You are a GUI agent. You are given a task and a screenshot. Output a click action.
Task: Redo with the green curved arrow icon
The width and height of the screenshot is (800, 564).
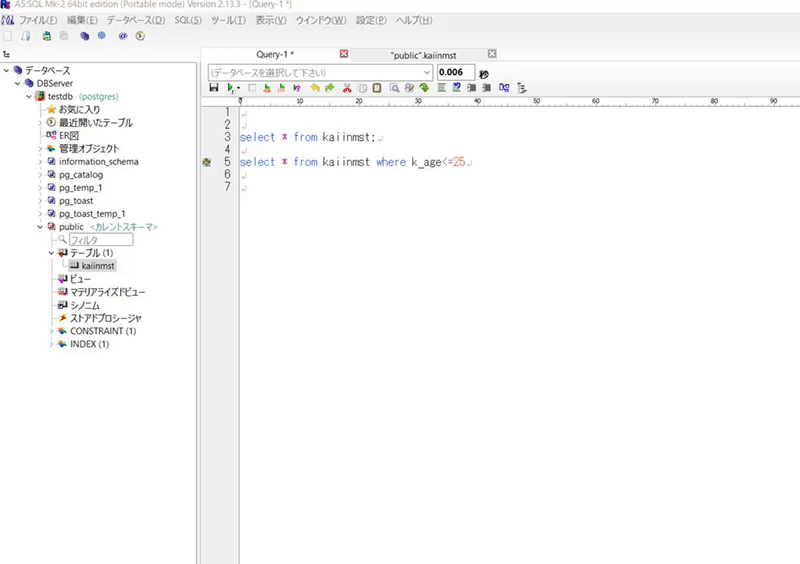330,88
